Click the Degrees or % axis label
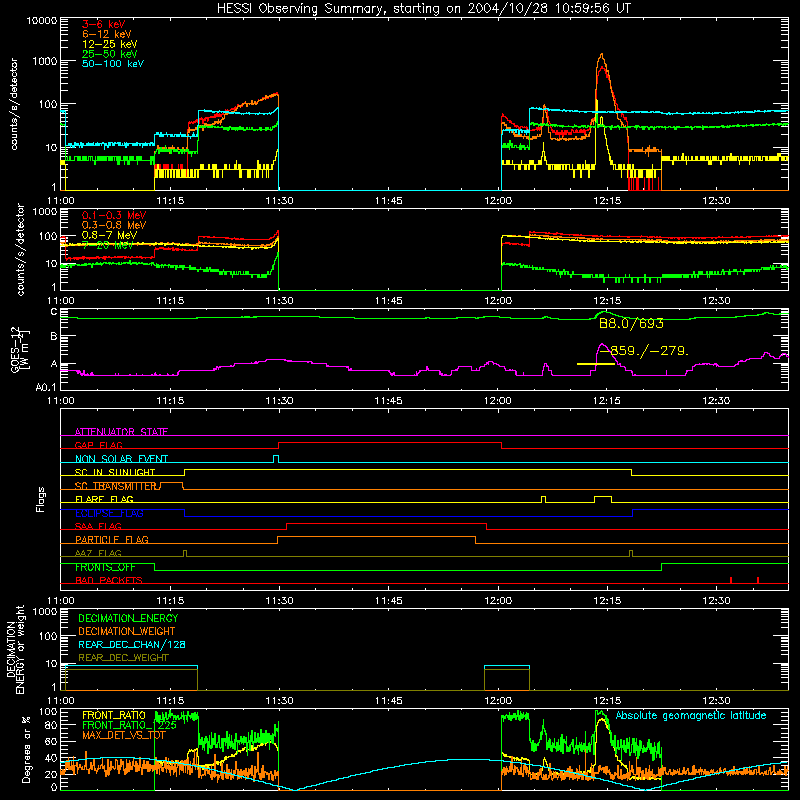The image size is (800, 800). pyautogui.click(x=26, y=750)
